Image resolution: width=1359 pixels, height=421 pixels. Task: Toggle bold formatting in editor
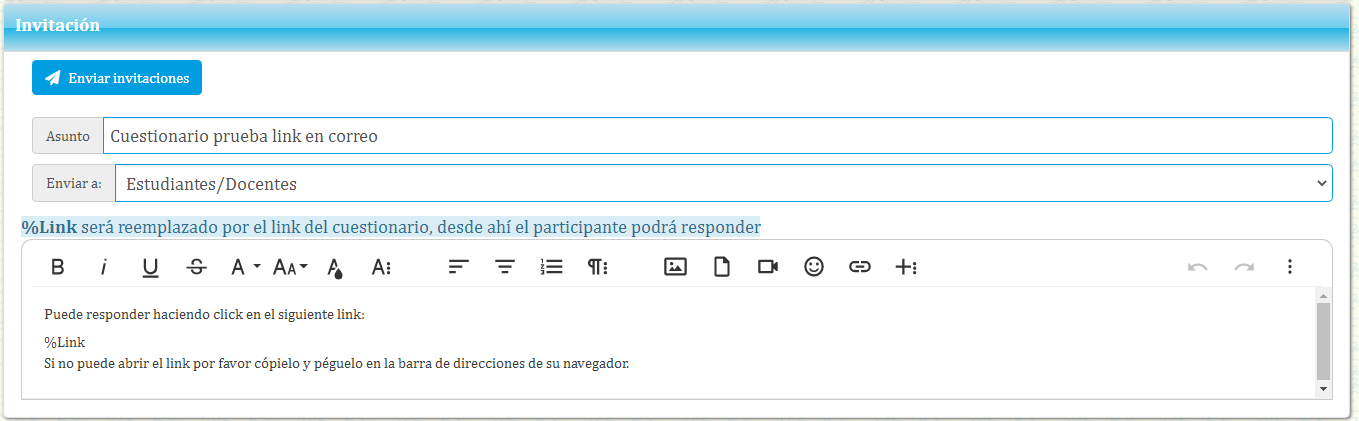(x=58, y=267)
